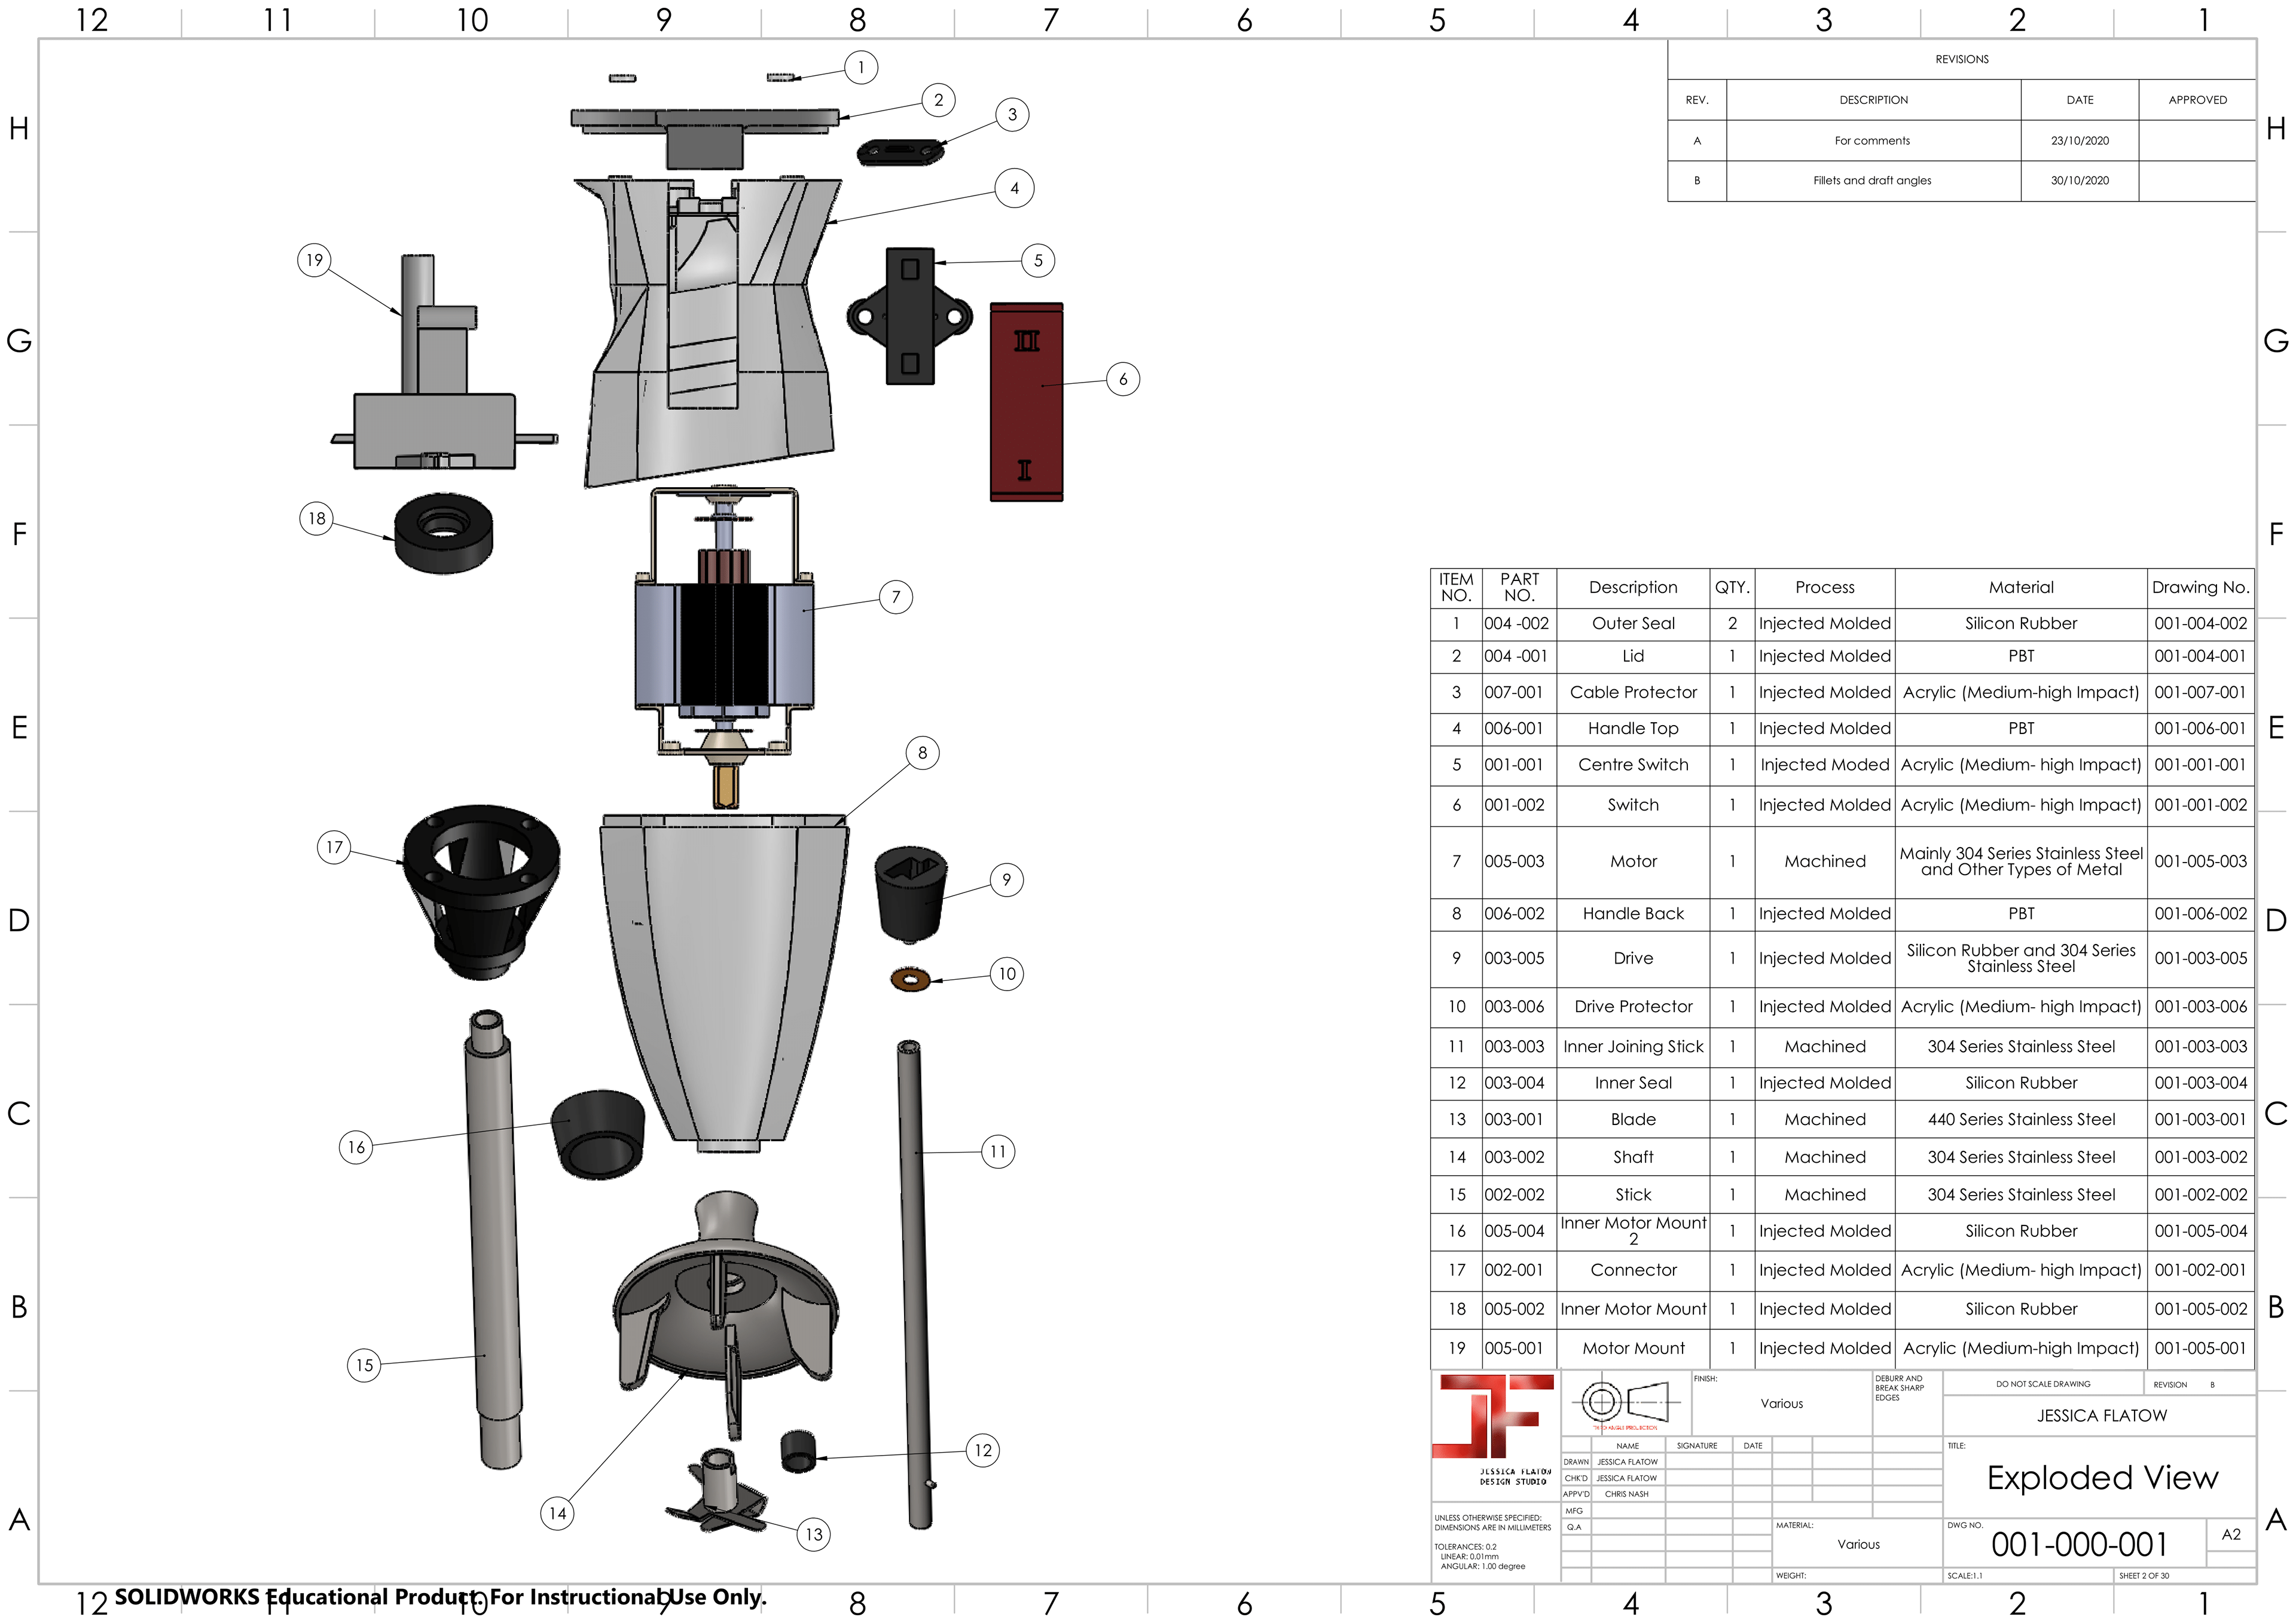Click drawing number 001-000-001
Viewport: 2296px width, 1623px height.
(x=2078, y=1544)
